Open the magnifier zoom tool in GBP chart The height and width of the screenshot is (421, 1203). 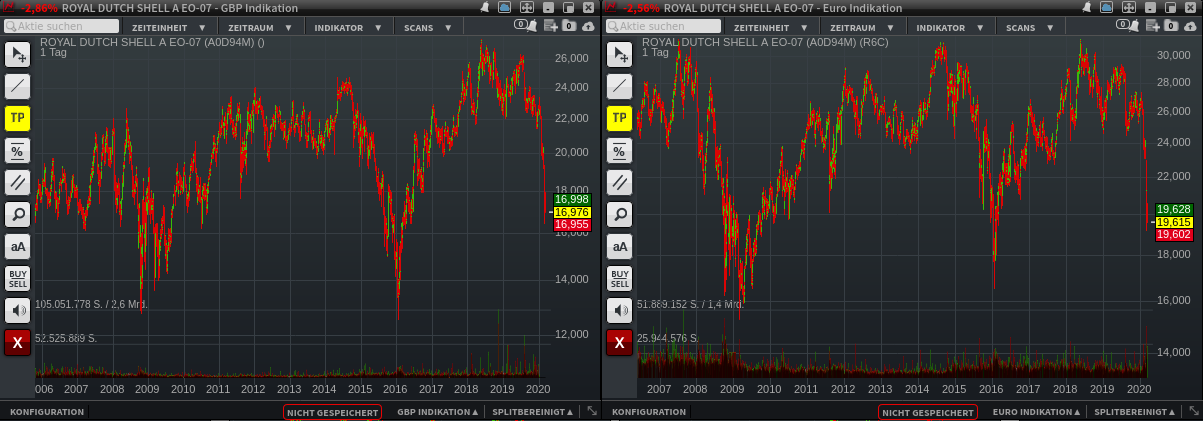click(x=17, y=214)
